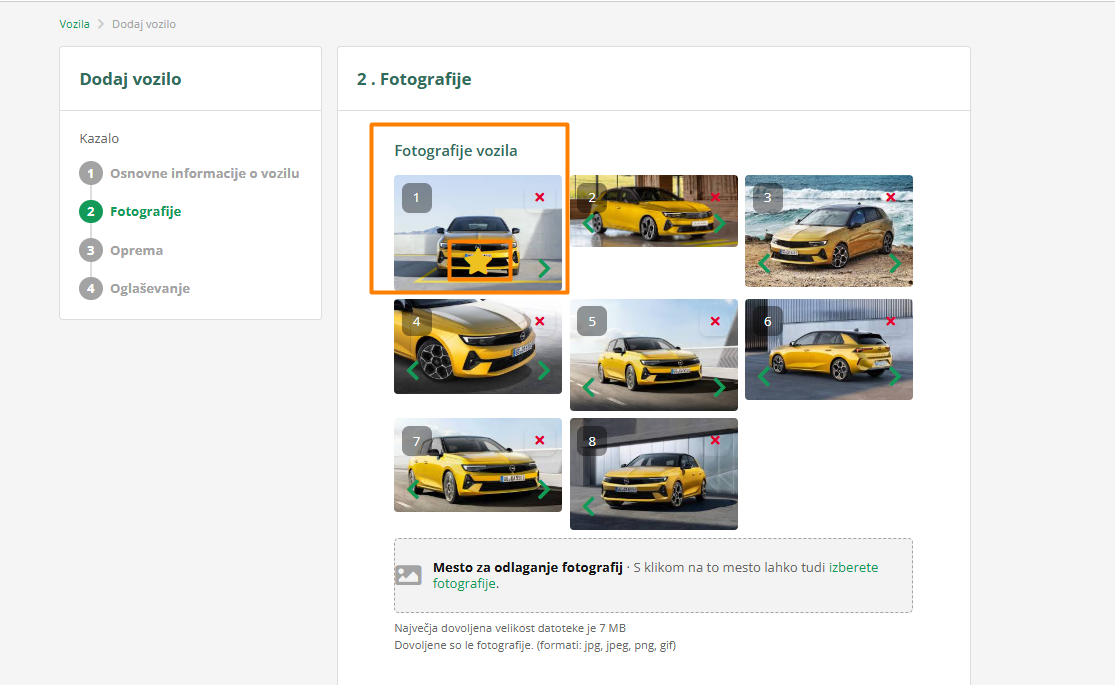Move photo 7 right using green chevron

click(x=544, y=489)
